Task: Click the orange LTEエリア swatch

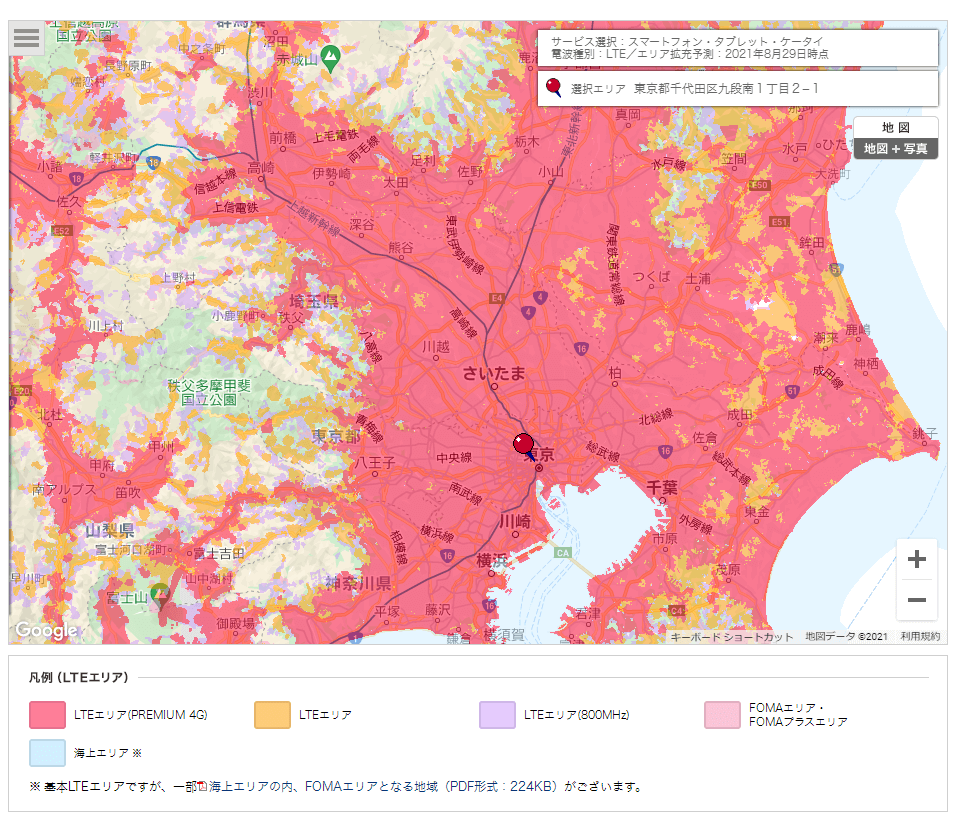Action: click(x=272, y=715)
